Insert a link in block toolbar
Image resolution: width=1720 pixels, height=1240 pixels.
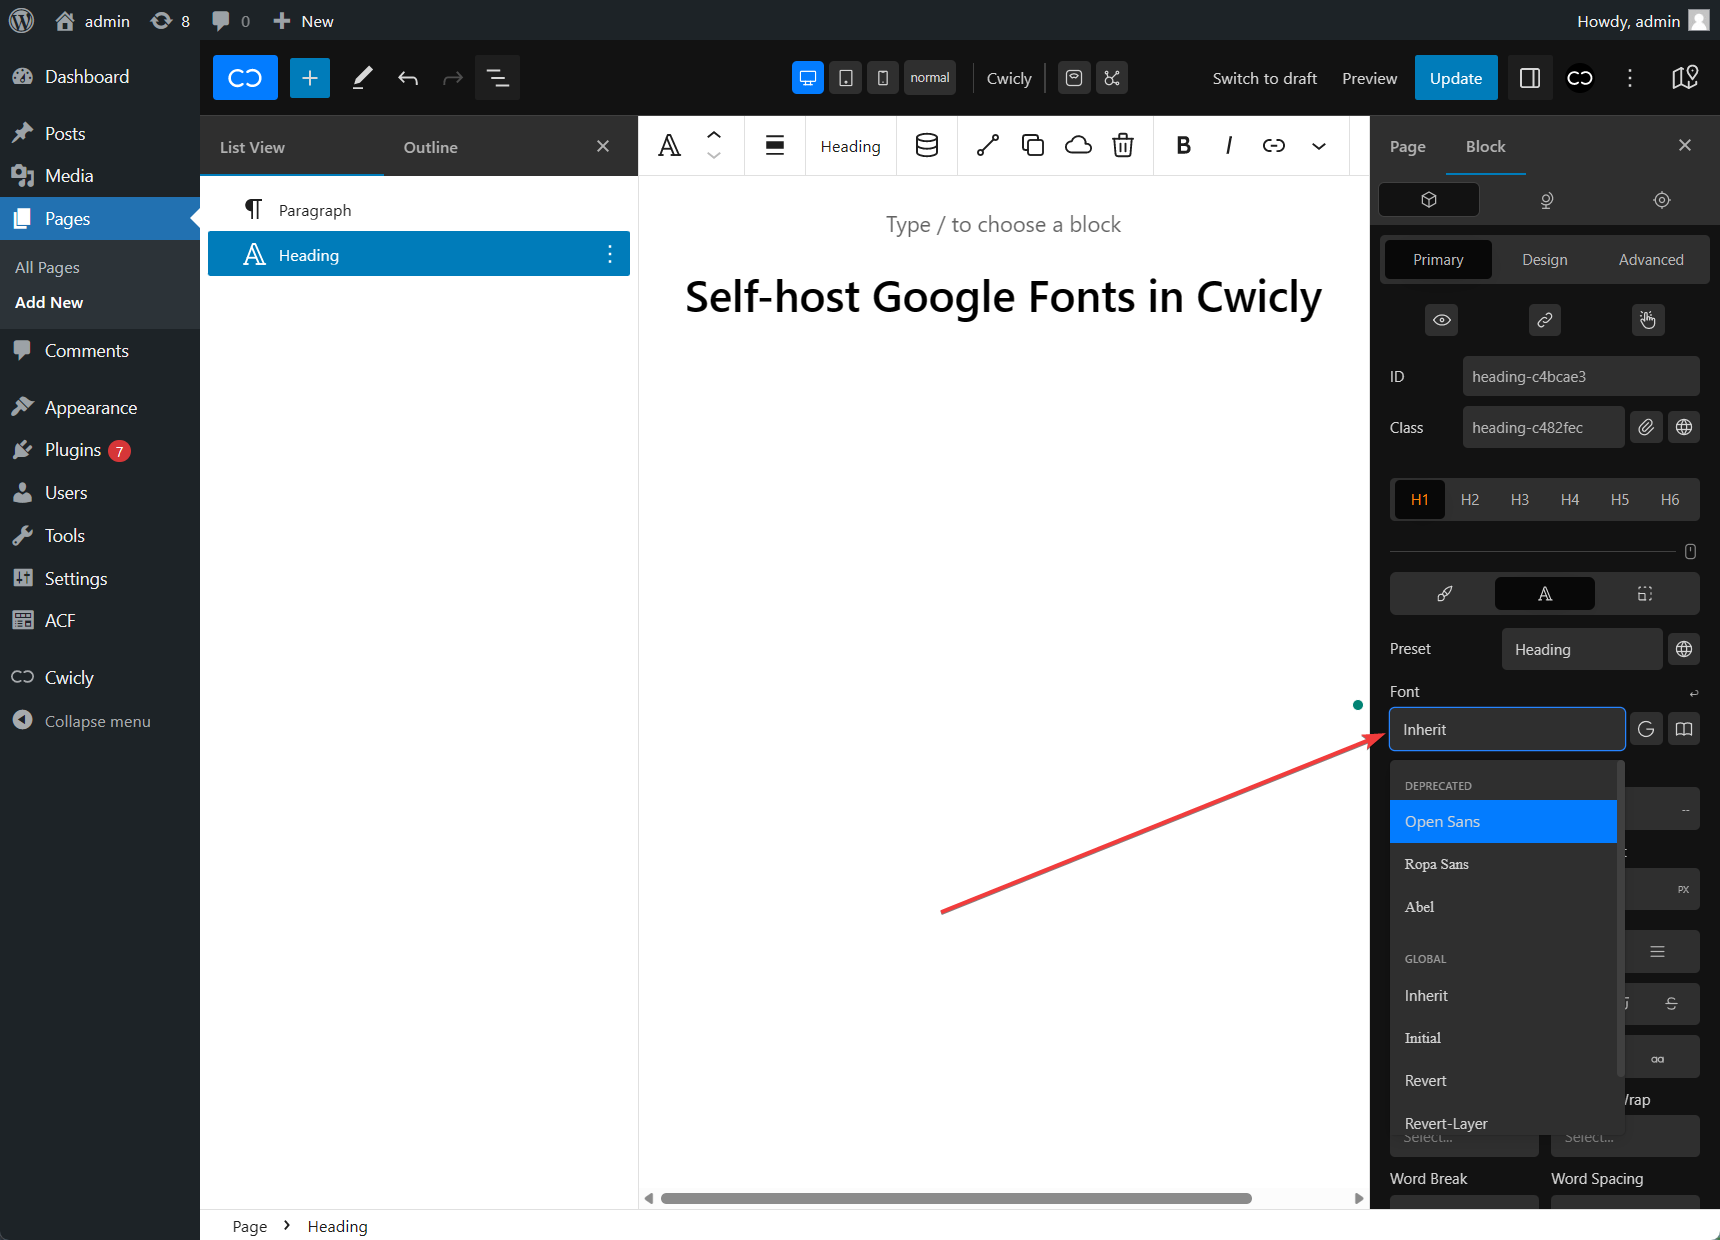point(1274,146)
